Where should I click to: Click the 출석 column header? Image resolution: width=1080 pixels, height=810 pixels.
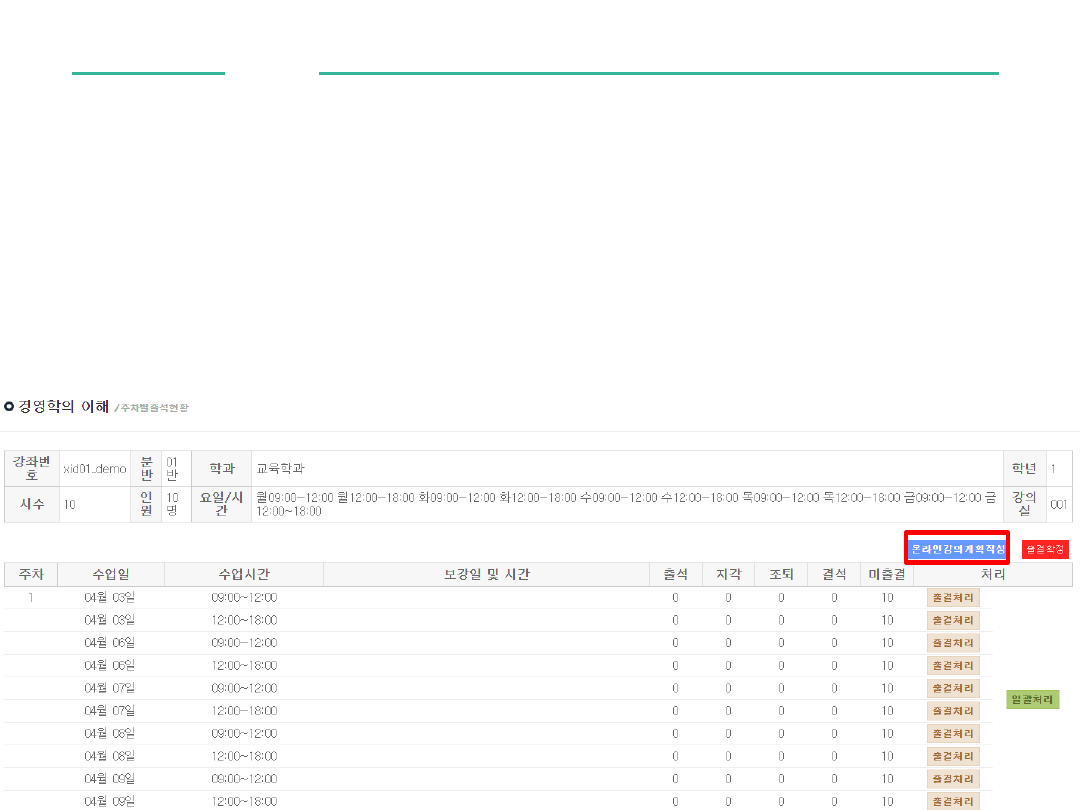pos(675,574)
